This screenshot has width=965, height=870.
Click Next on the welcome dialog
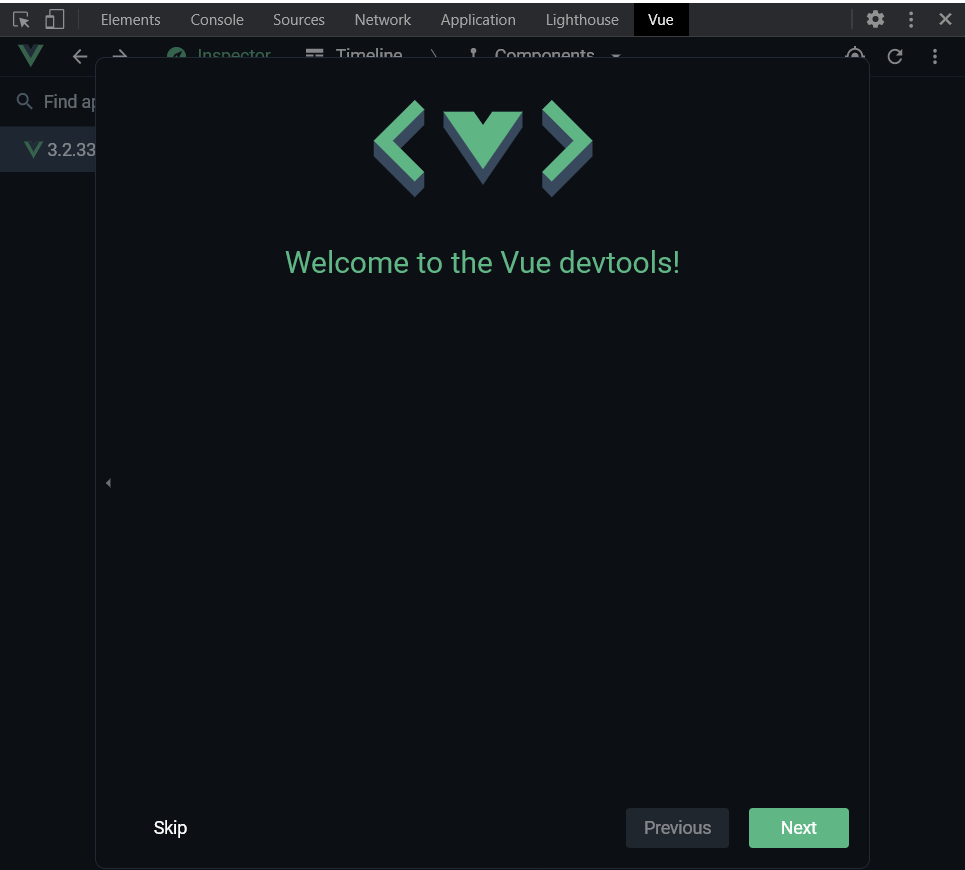[798, 827]
